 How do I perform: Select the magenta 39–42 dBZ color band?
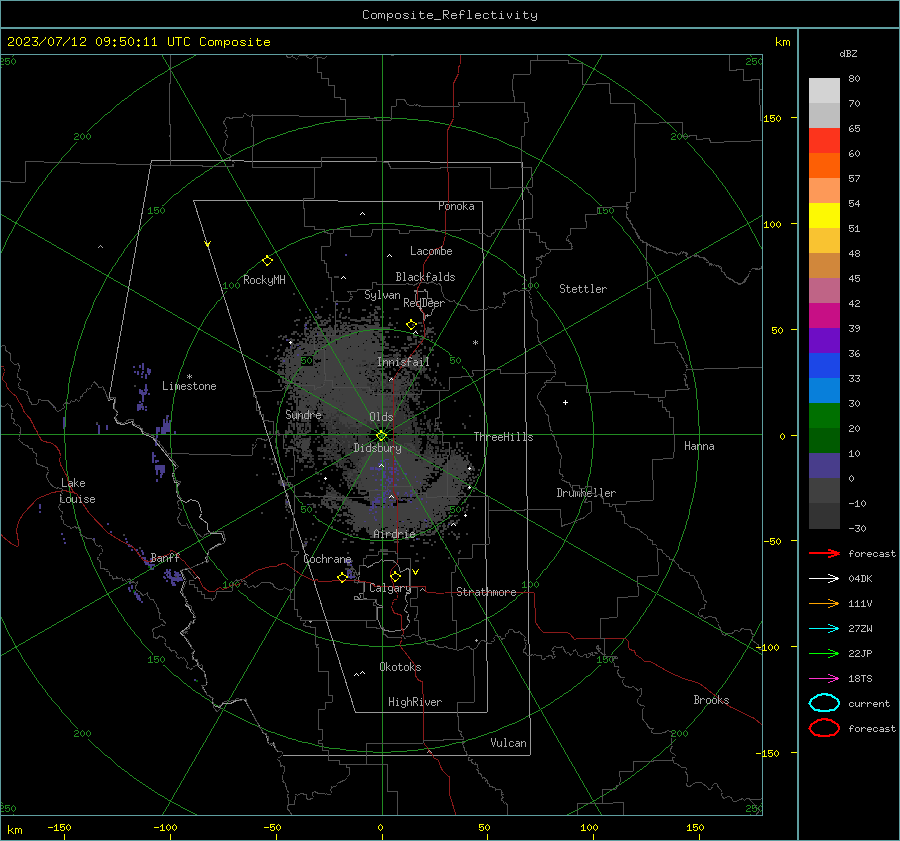click(x=824, y=316)
